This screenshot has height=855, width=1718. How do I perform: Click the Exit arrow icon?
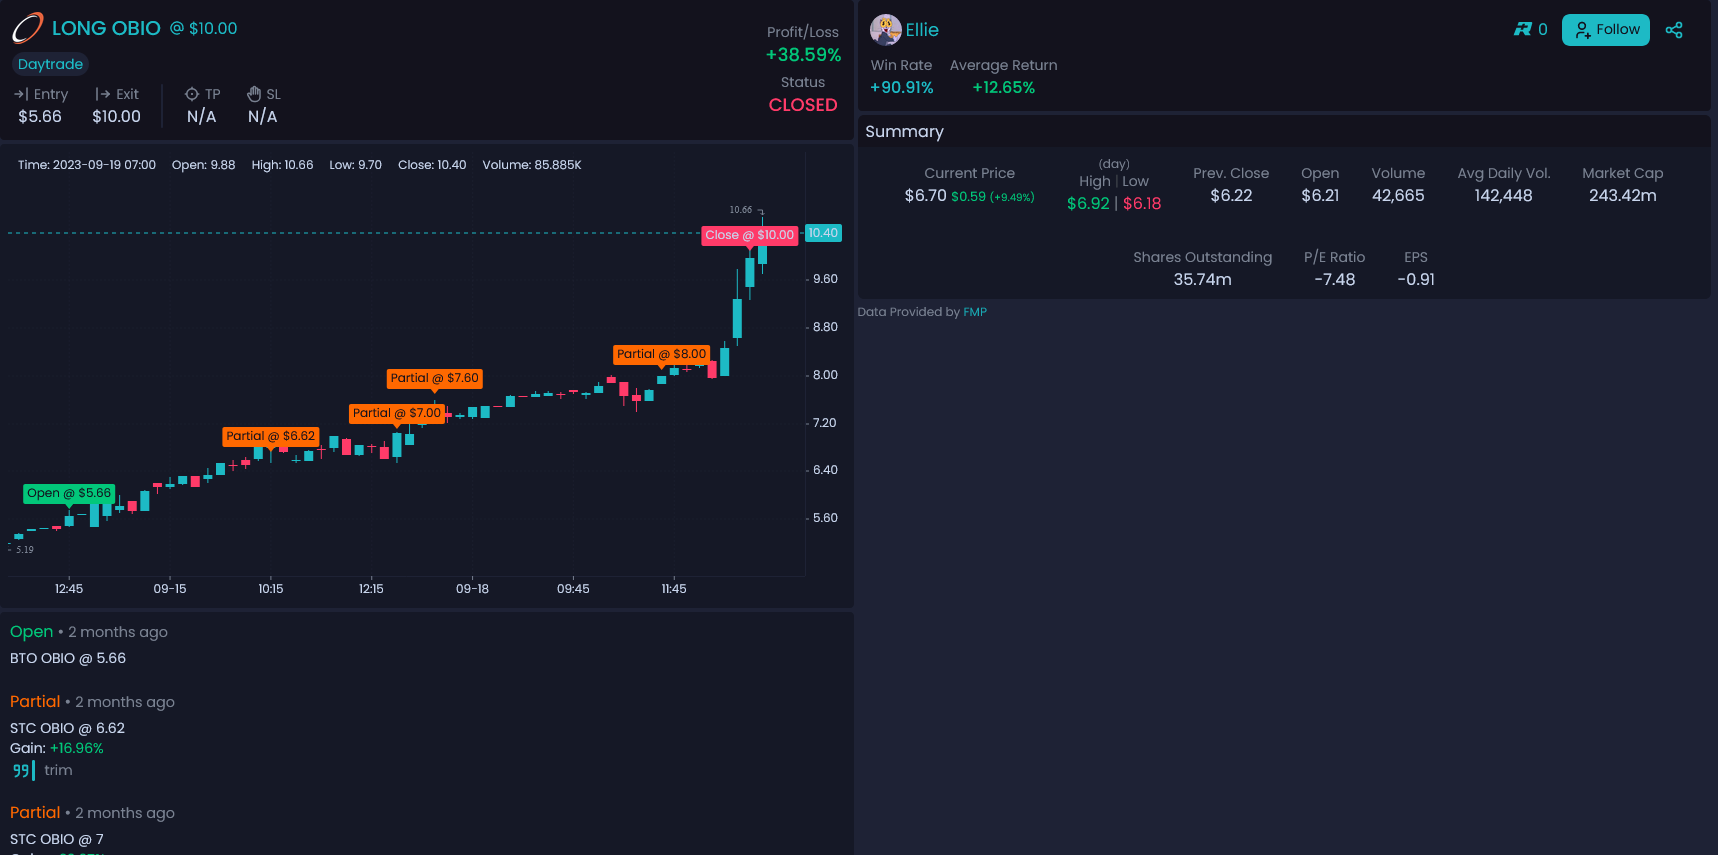click(x=102, y=94)
